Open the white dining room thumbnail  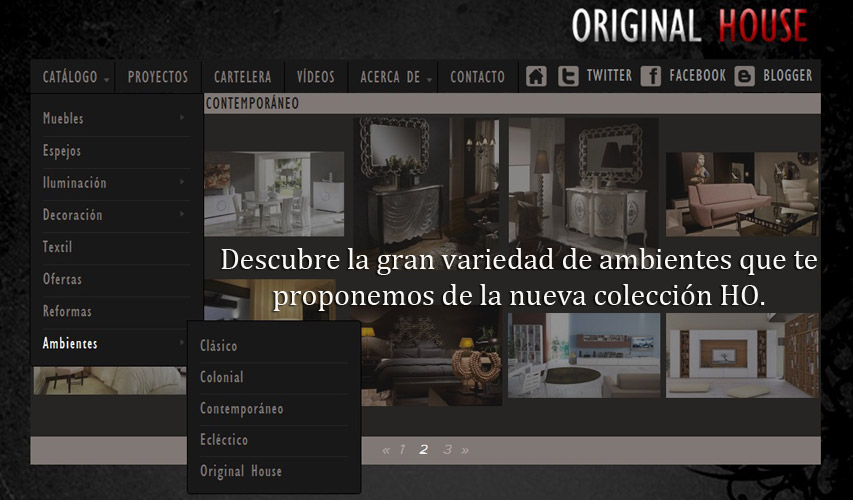point(274,194)
